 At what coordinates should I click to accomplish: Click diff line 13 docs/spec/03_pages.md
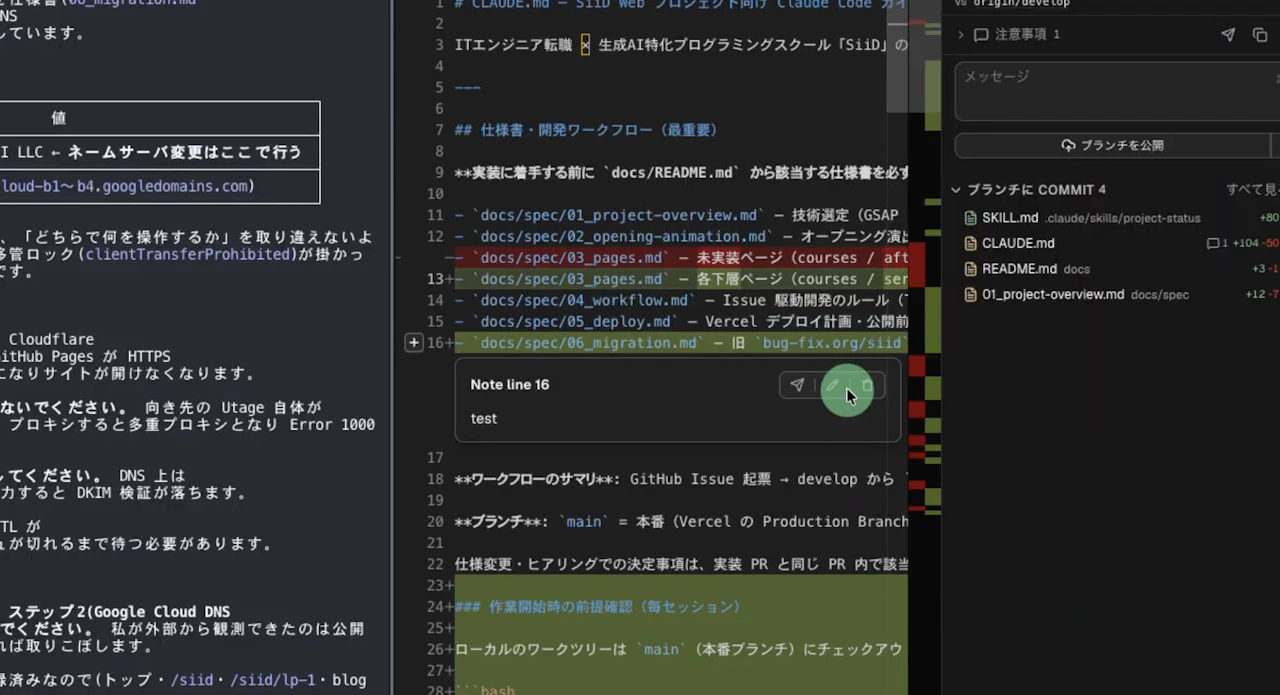tap(681, 279)
